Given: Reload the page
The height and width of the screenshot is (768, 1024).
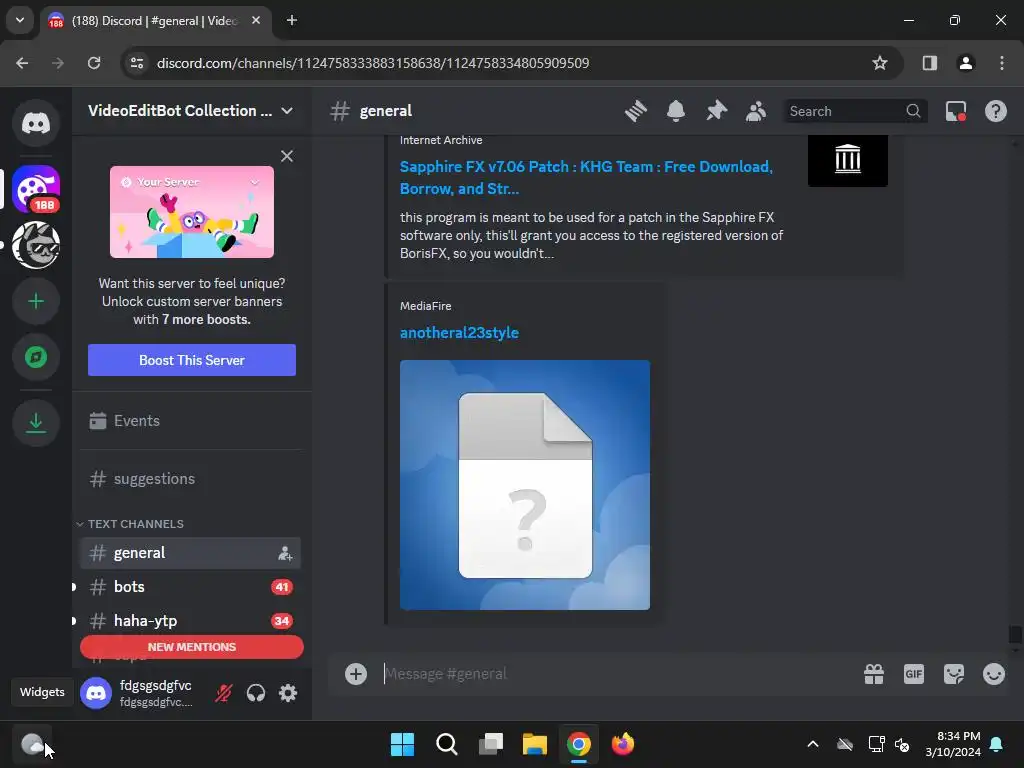Looking at the screenshot, I should click(94, 63).
